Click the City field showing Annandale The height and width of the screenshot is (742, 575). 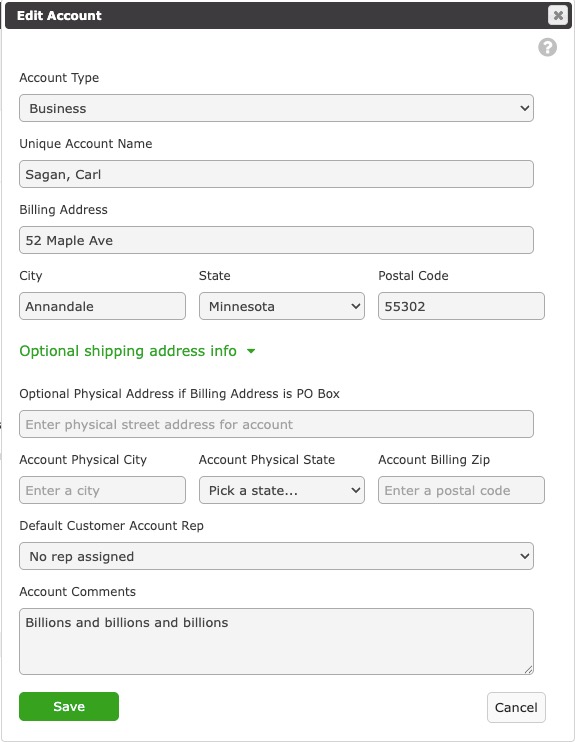tap(102, 306)
